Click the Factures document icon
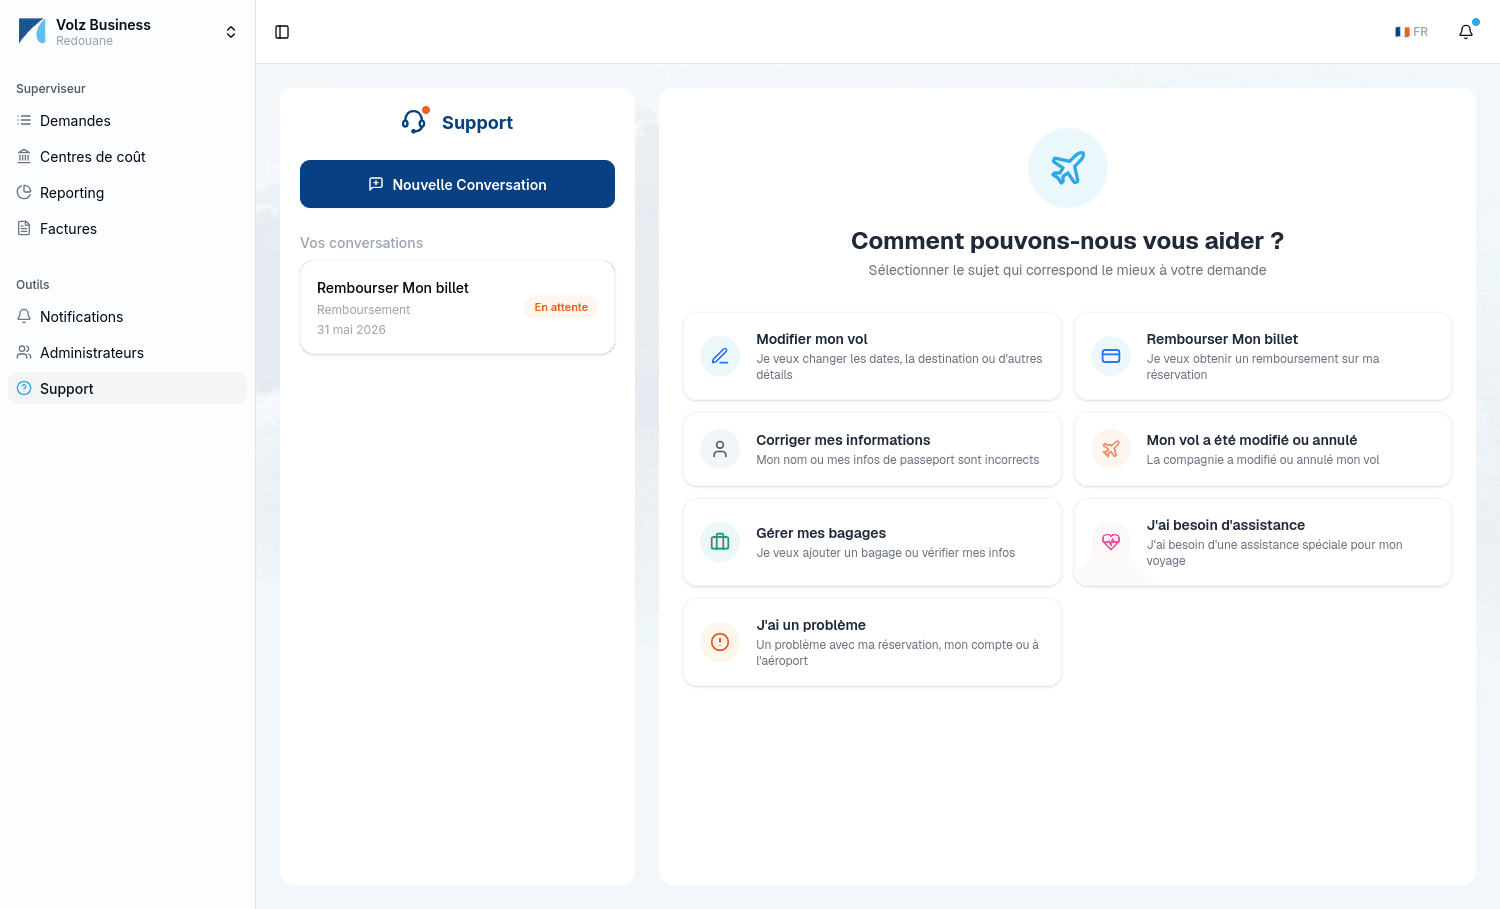Screen dimensions: 1500x909 pos(24,228)
